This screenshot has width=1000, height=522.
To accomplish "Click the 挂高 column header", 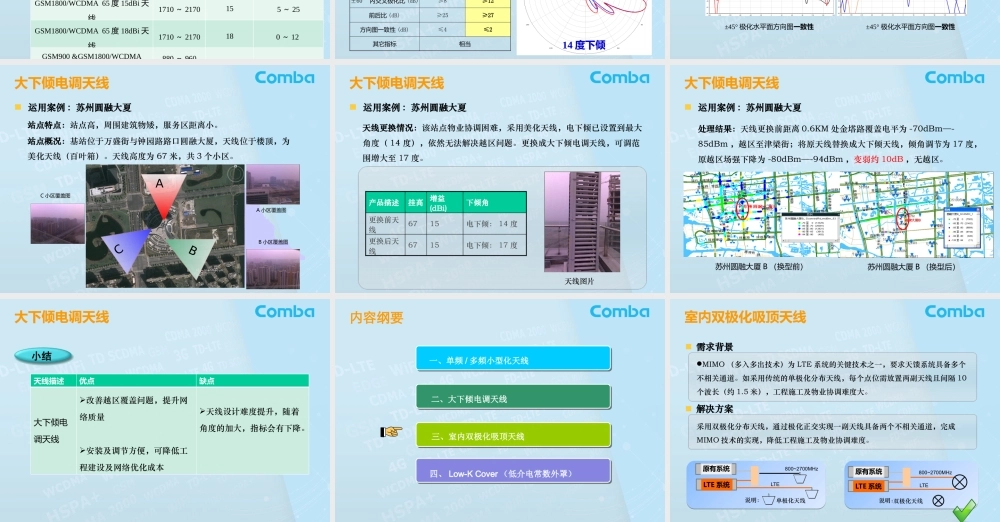I will click(415, 202).
